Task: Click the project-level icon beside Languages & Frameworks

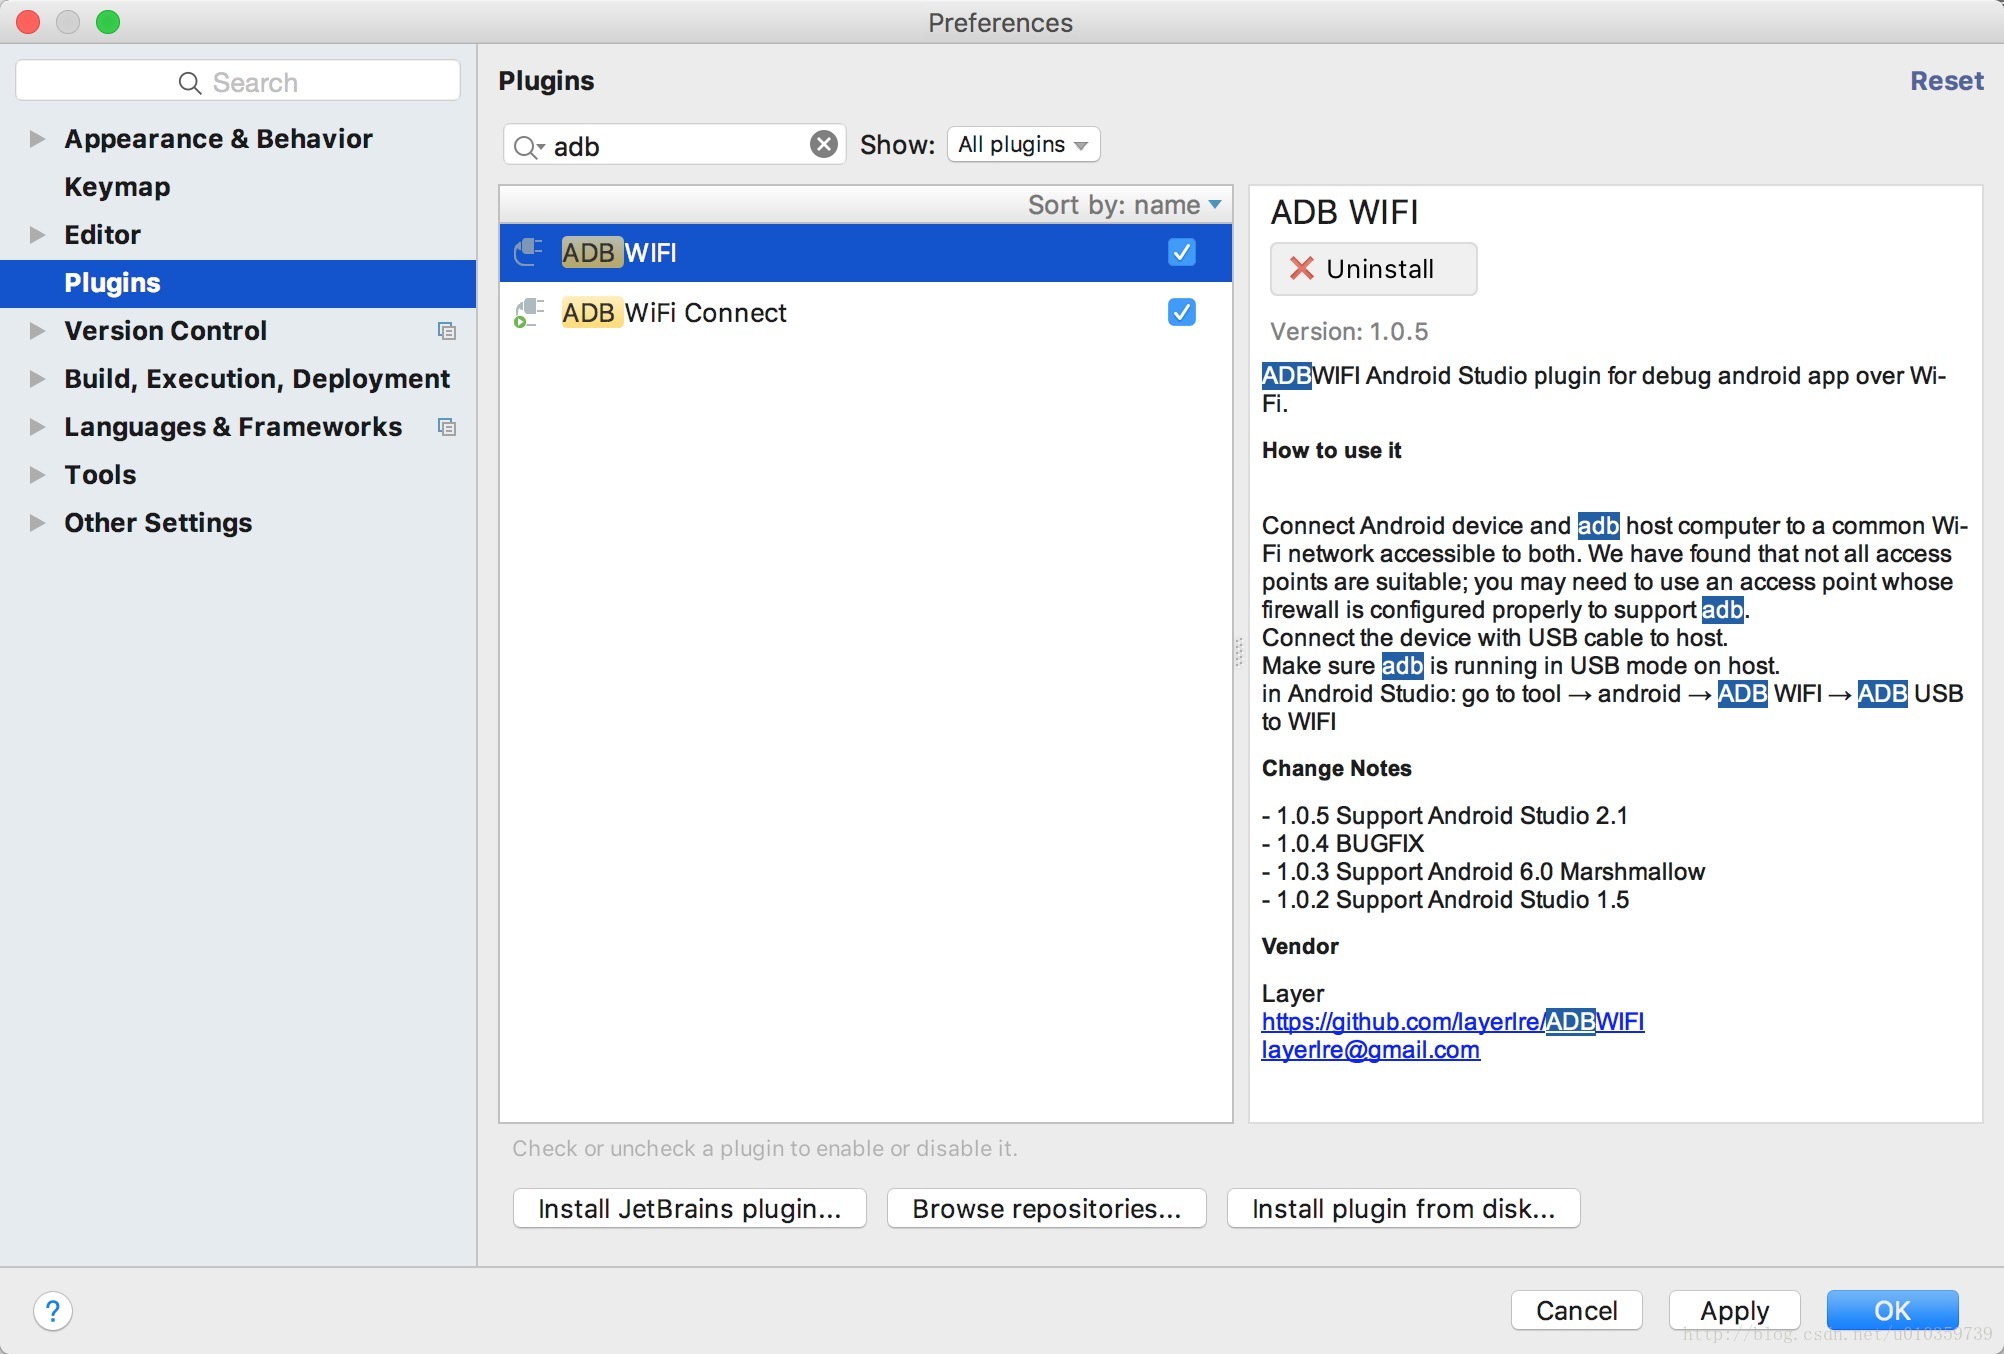Action: pyautogui.click(x=447, y=427)
